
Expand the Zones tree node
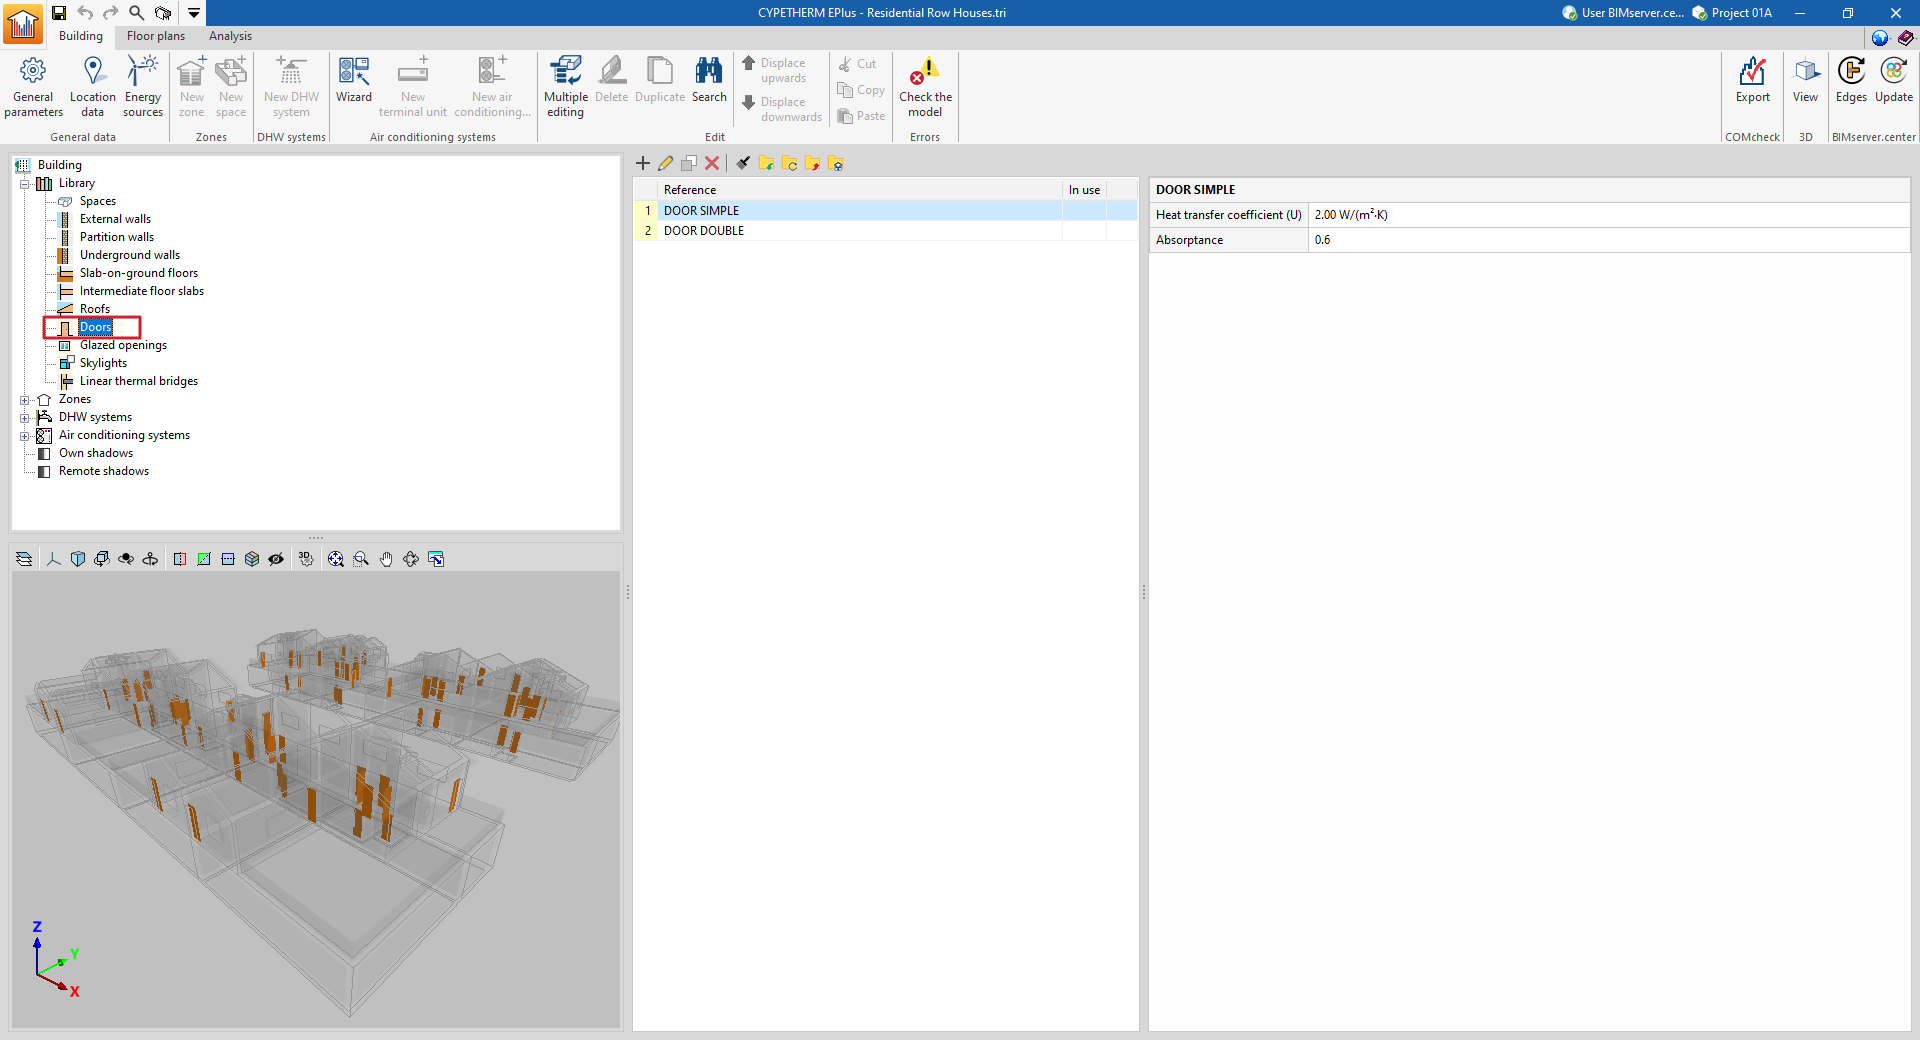tap(25, 400)
